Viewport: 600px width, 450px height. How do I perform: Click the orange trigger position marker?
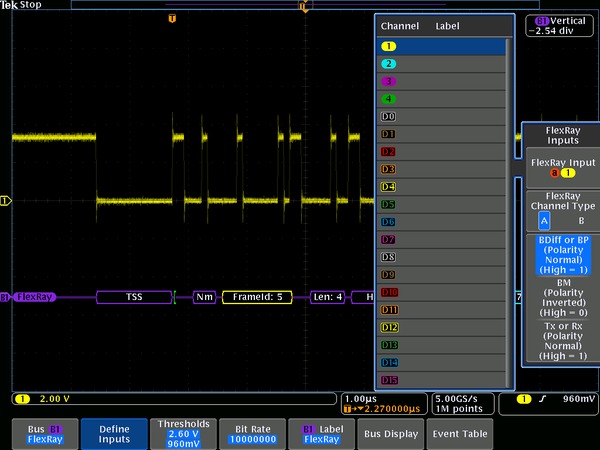coord(172,18)
